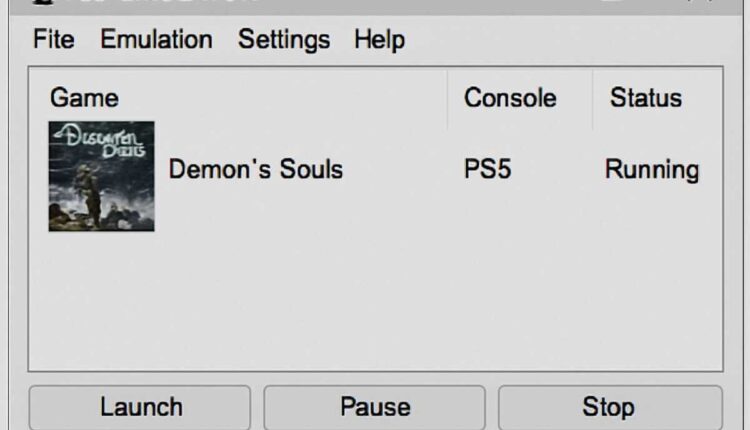Click the window title bar

300,4
